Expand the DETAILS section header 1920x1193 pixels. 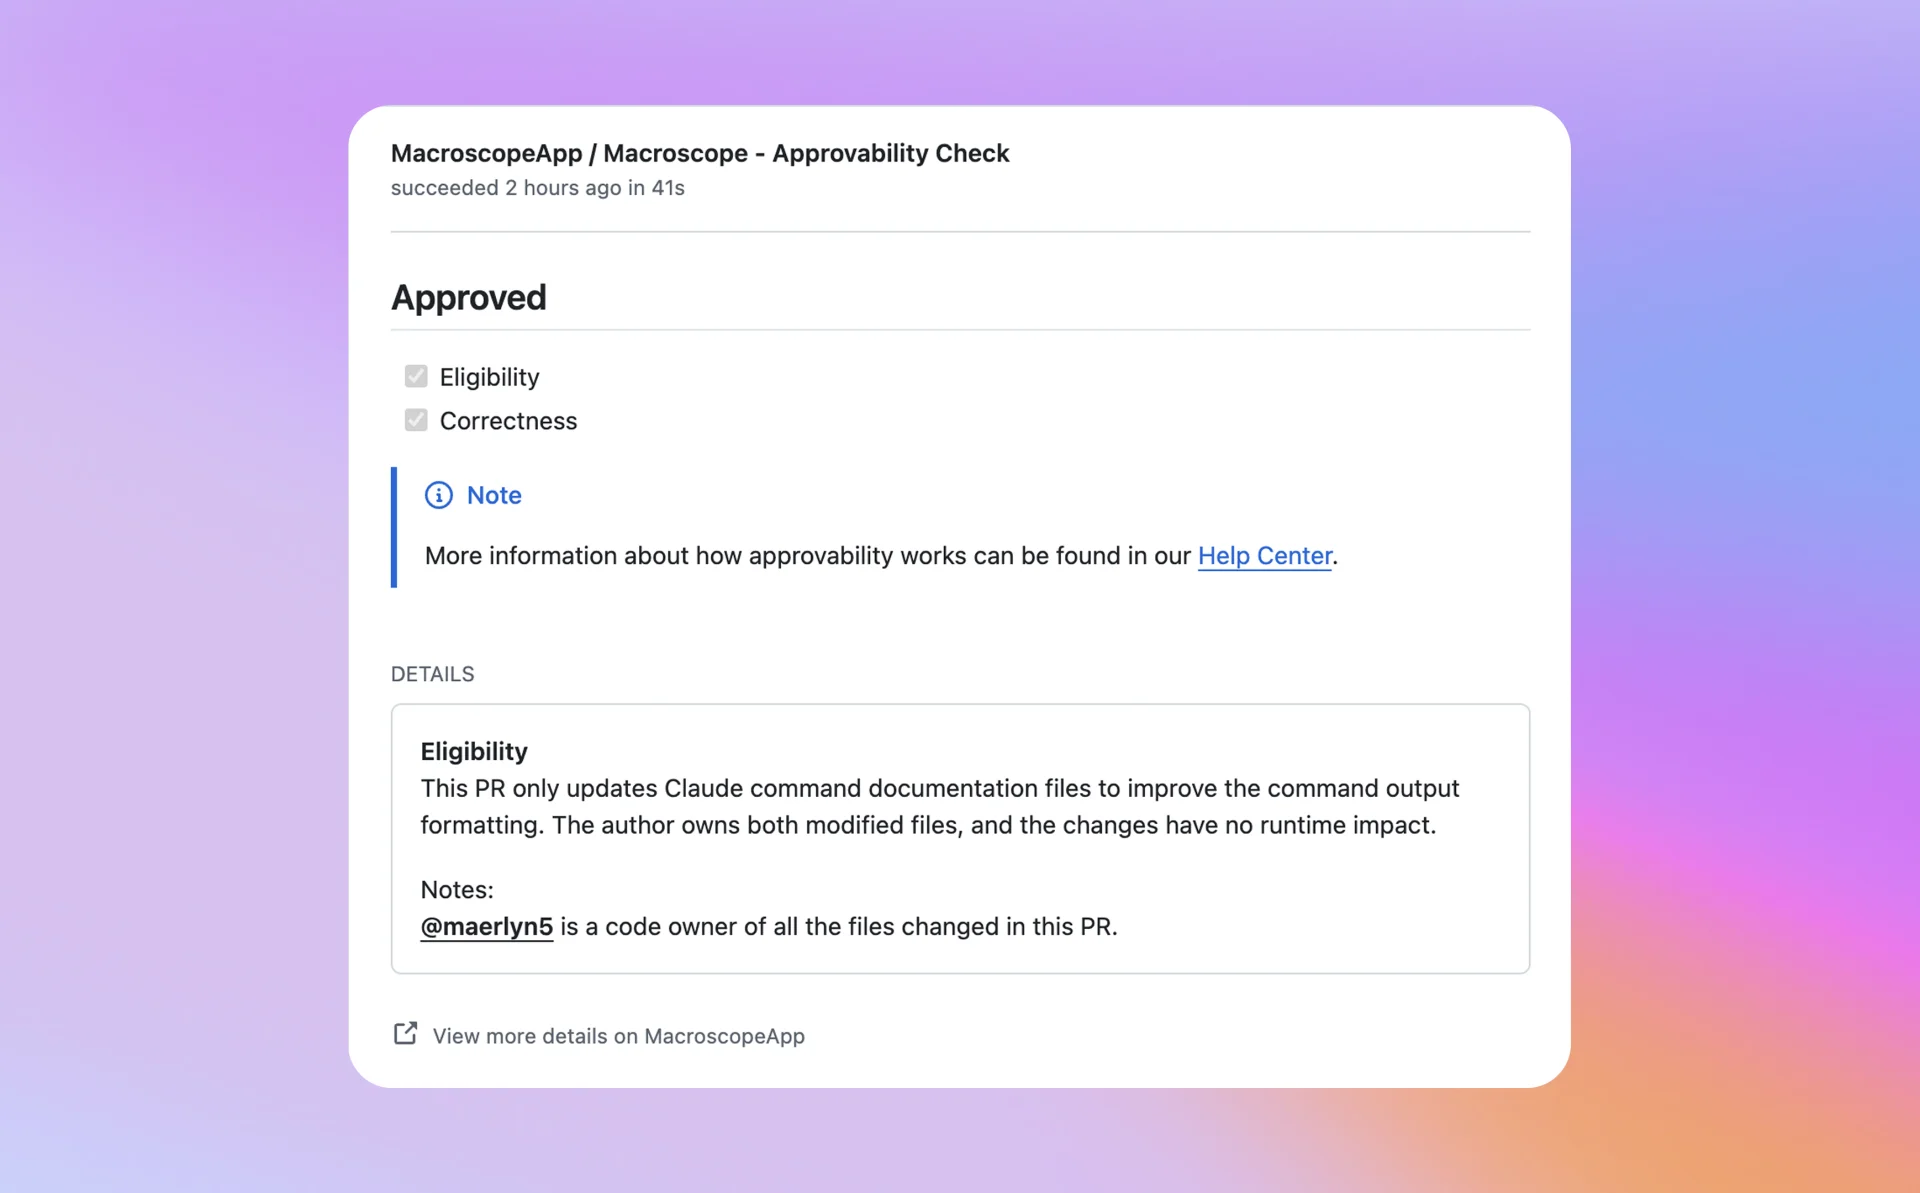pos(432,673)
